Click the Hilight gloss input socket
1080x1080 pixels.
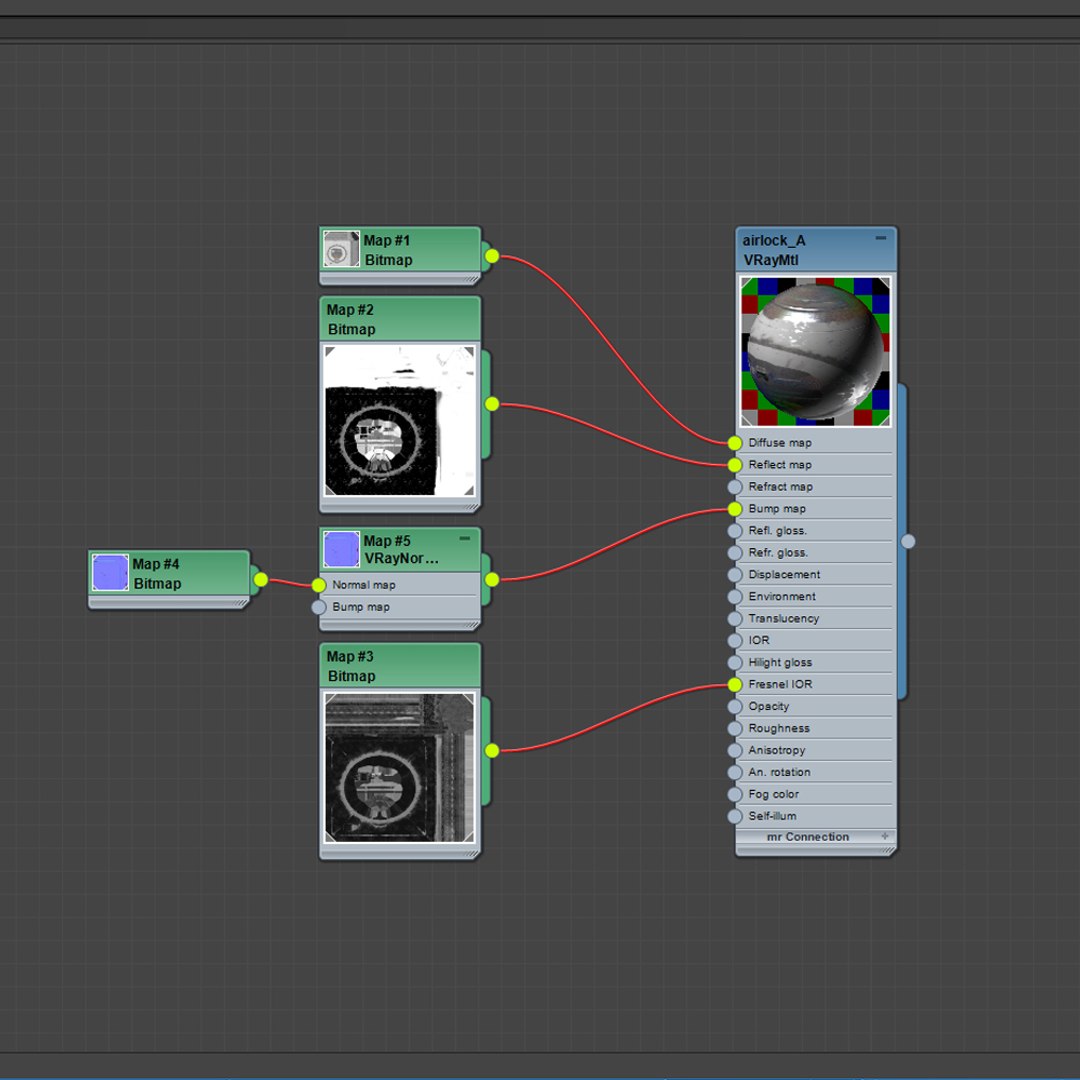735,663
